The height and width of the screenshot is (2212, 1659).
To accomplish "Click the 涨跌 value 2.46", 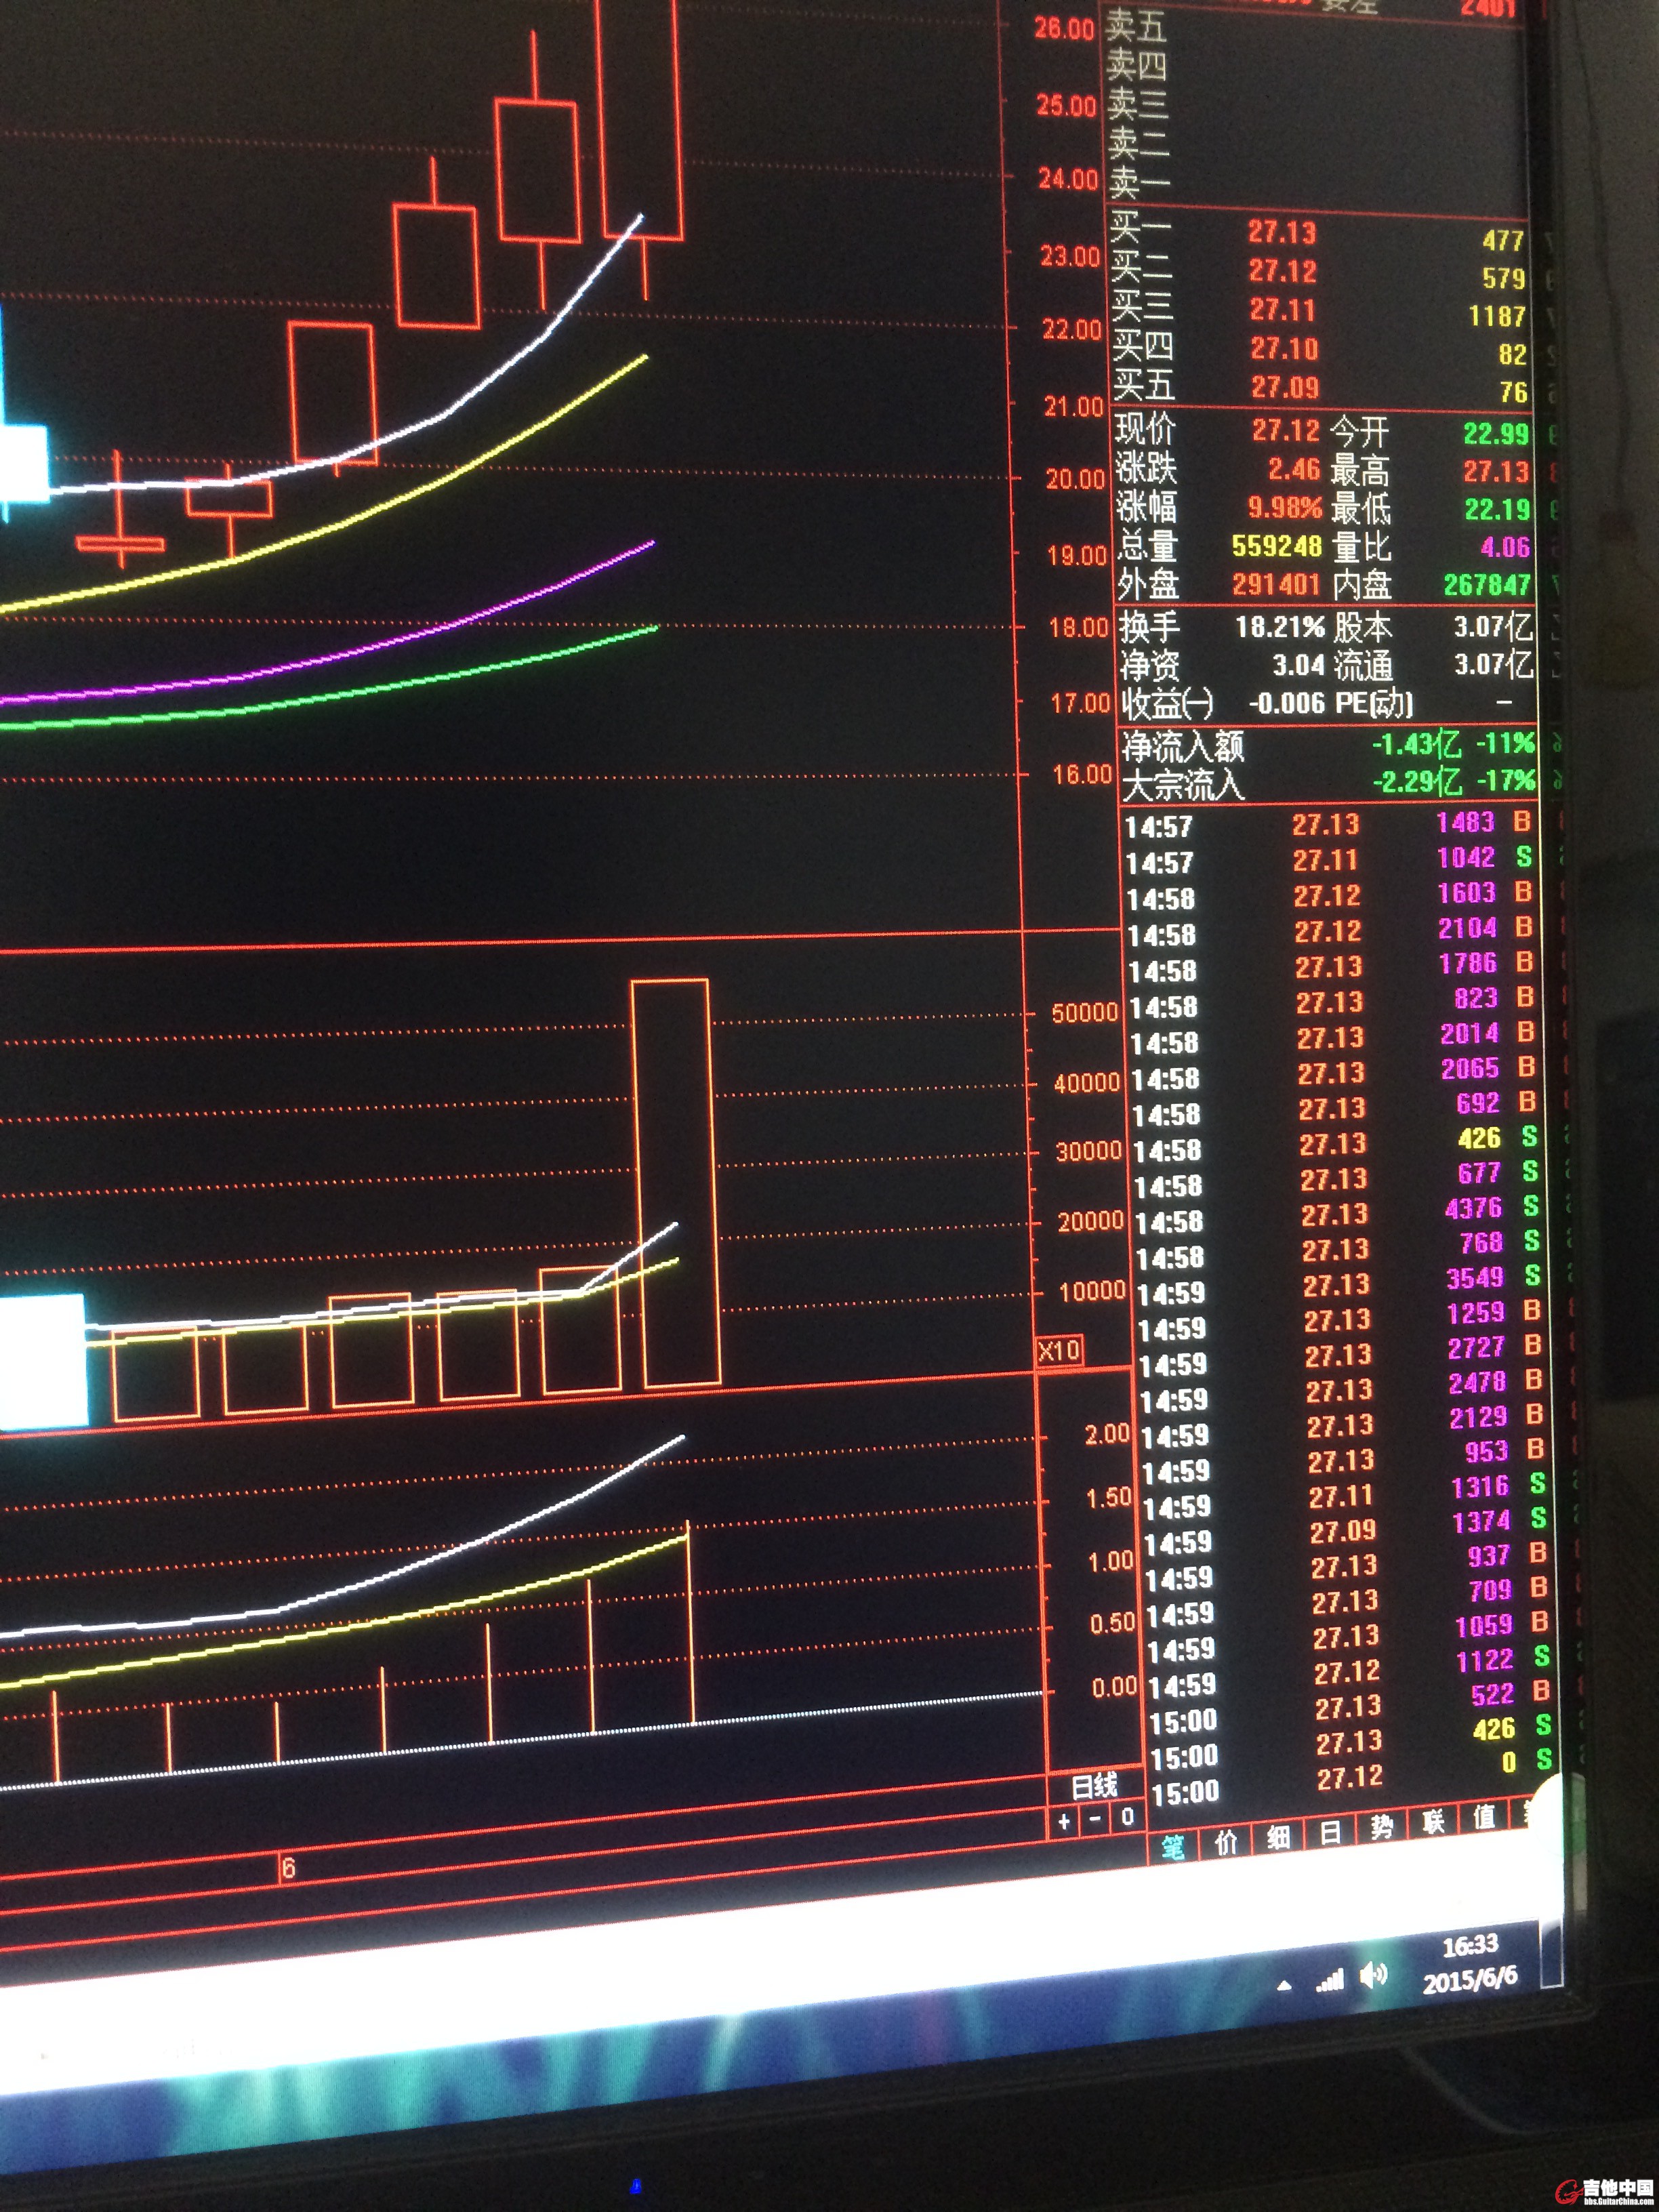I will tap(1295, 470).
